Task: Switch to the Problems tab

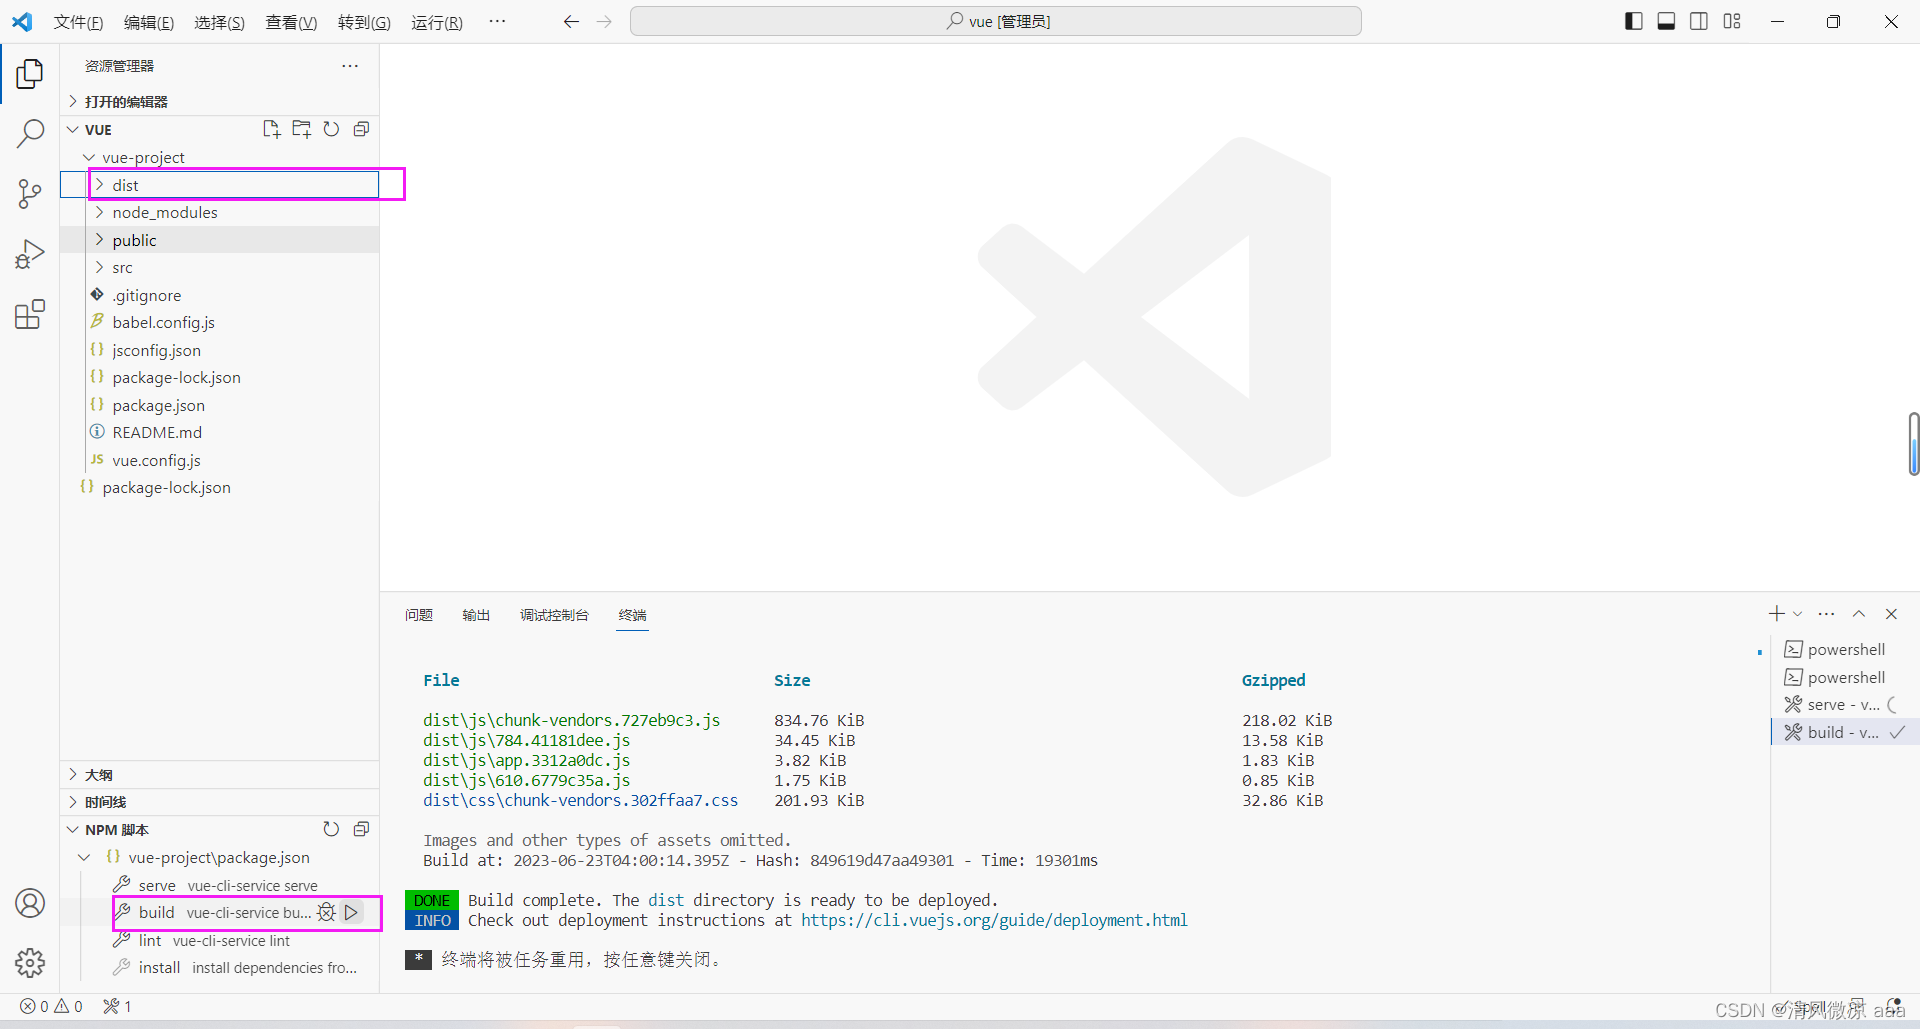Action: [419, 615]
